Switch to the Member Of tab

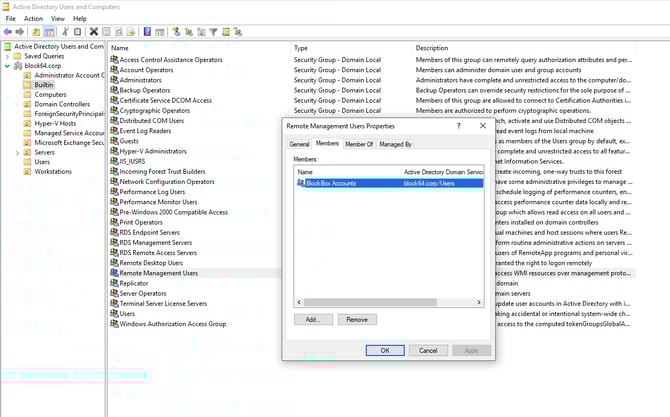pyautogui.click(x=359, y=144)
